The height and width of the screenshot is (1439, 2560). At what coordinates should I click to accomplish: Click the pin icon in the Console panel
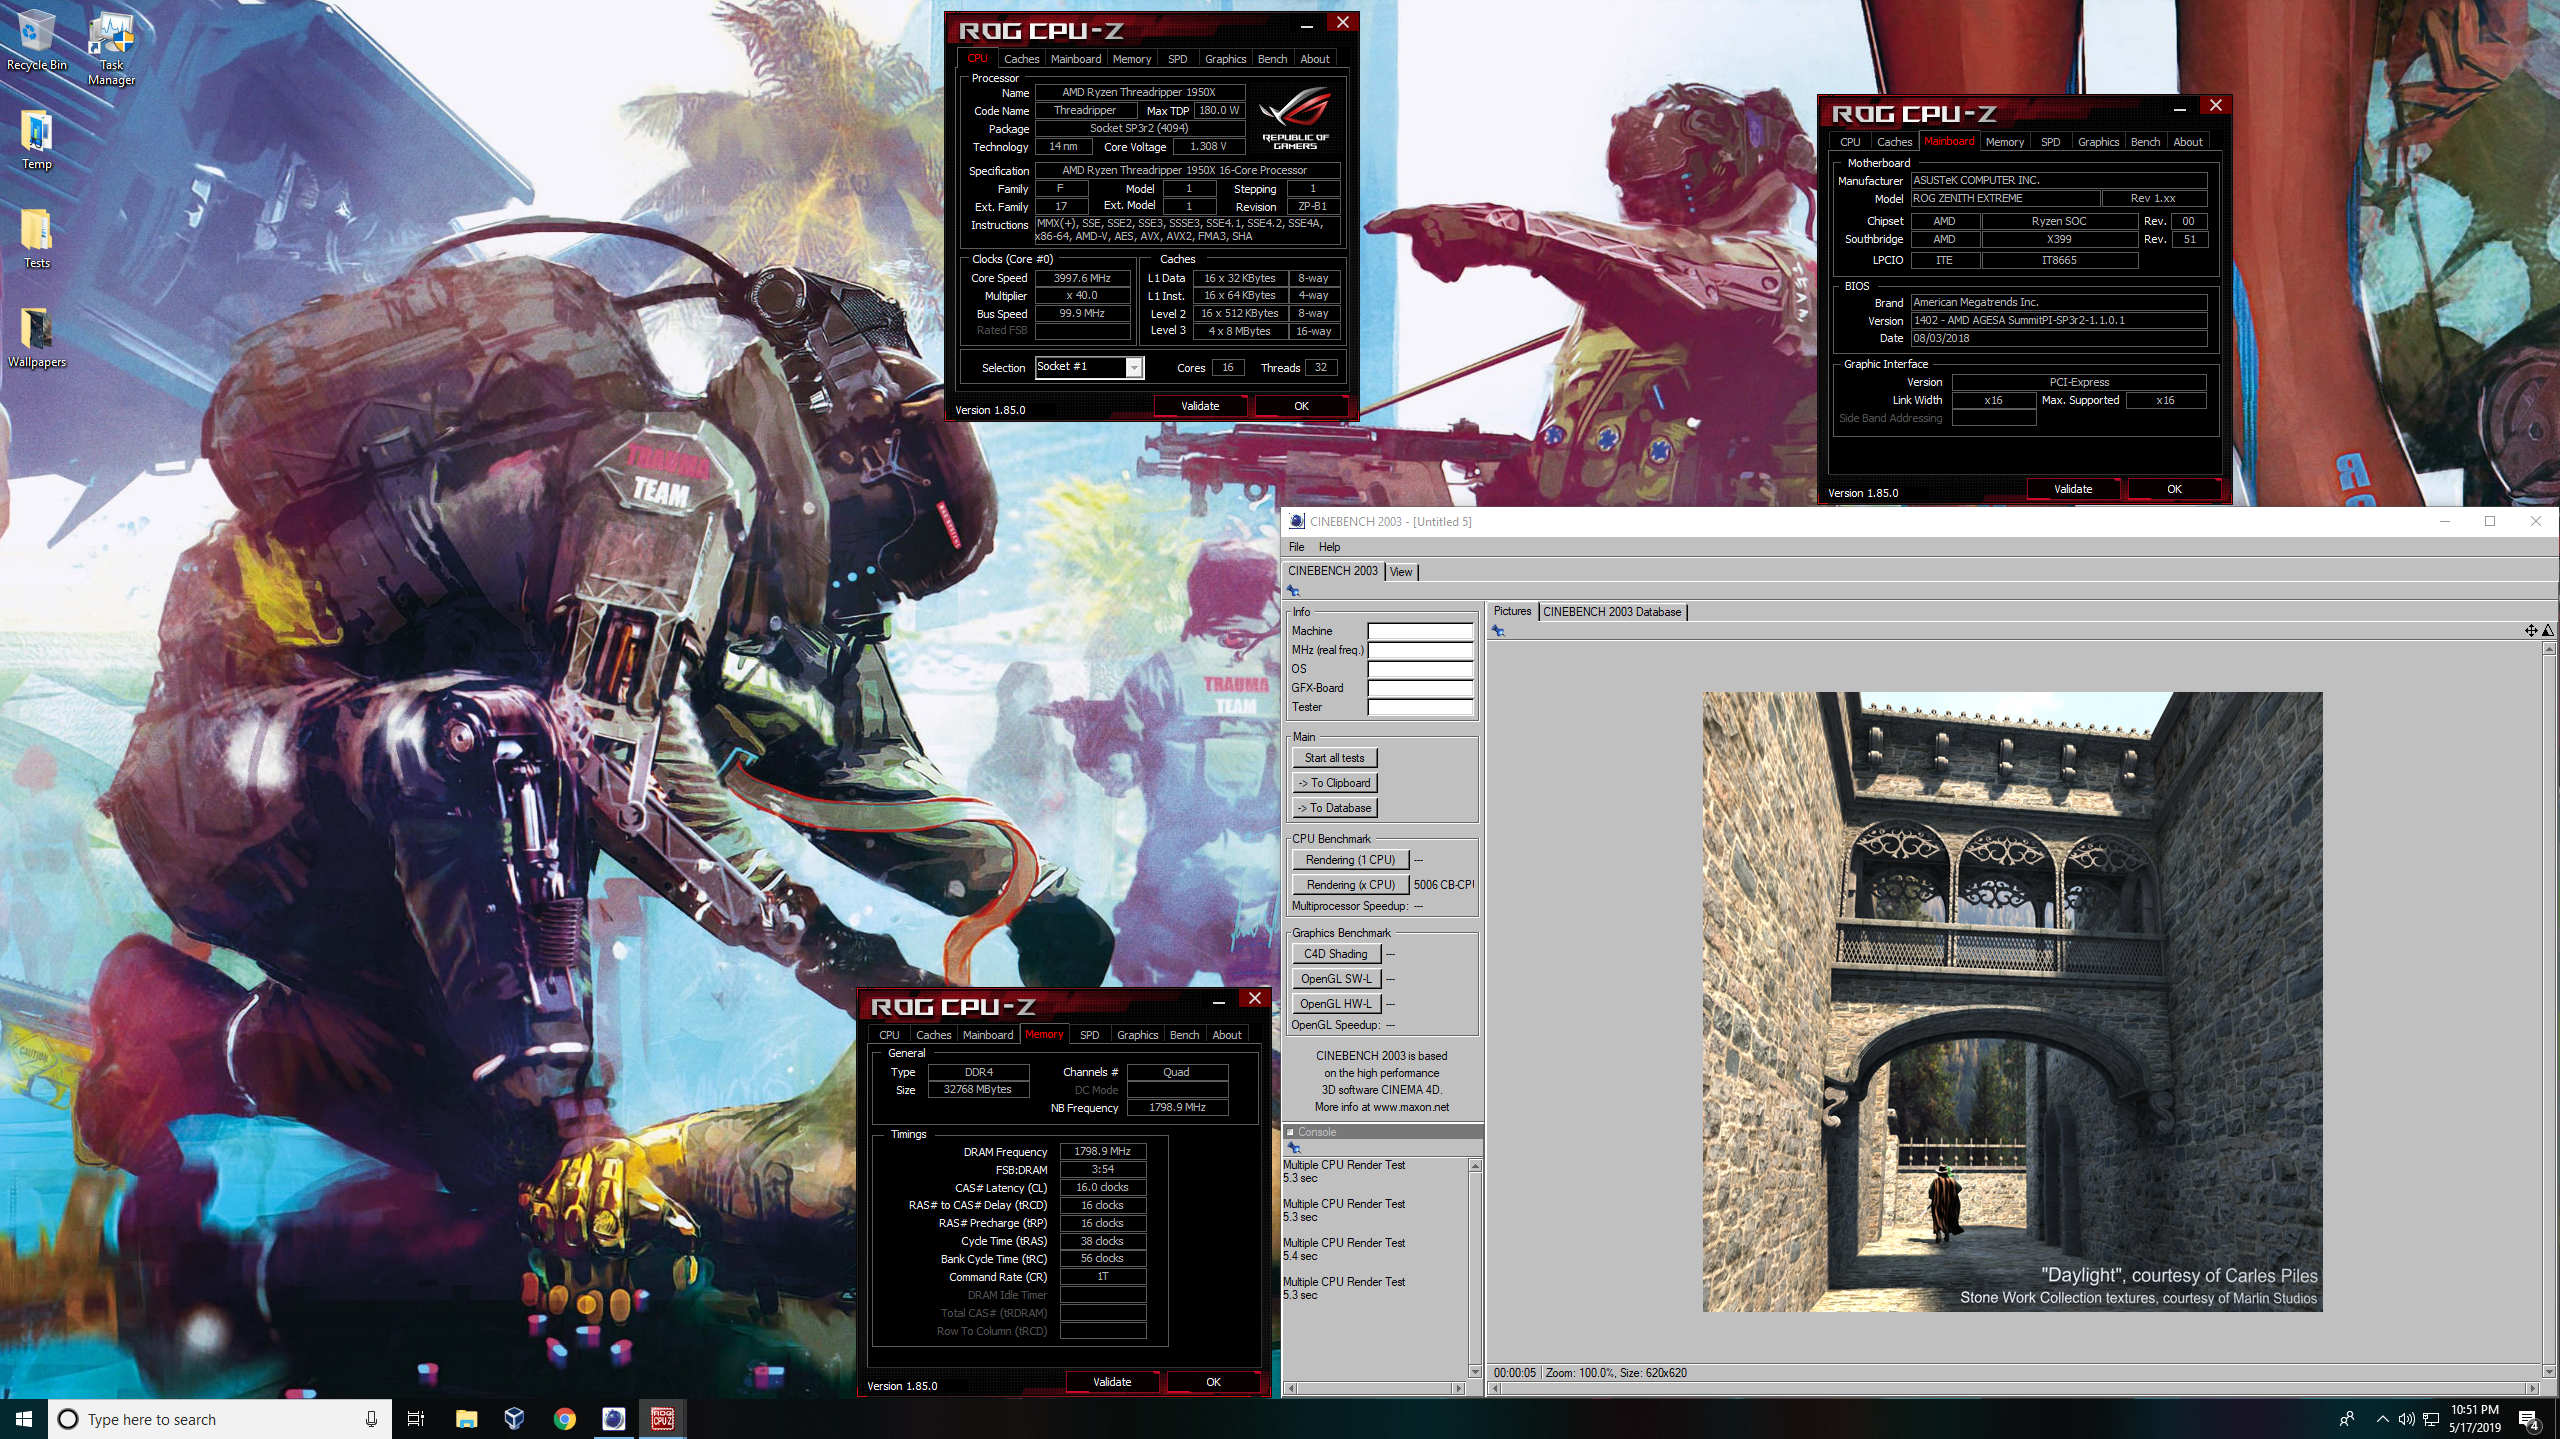(1293, 1148)
